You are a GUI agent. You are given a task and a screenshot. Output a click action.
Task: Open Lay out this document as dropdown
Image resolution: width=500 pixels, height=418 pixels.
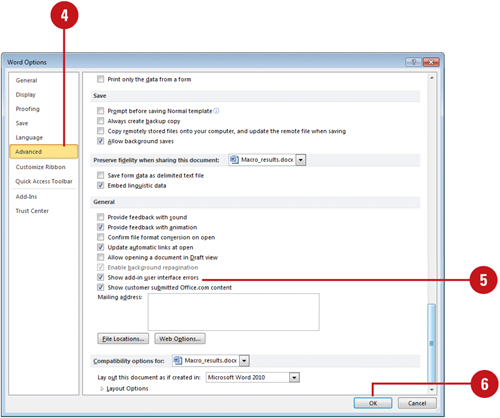(294, 378)
